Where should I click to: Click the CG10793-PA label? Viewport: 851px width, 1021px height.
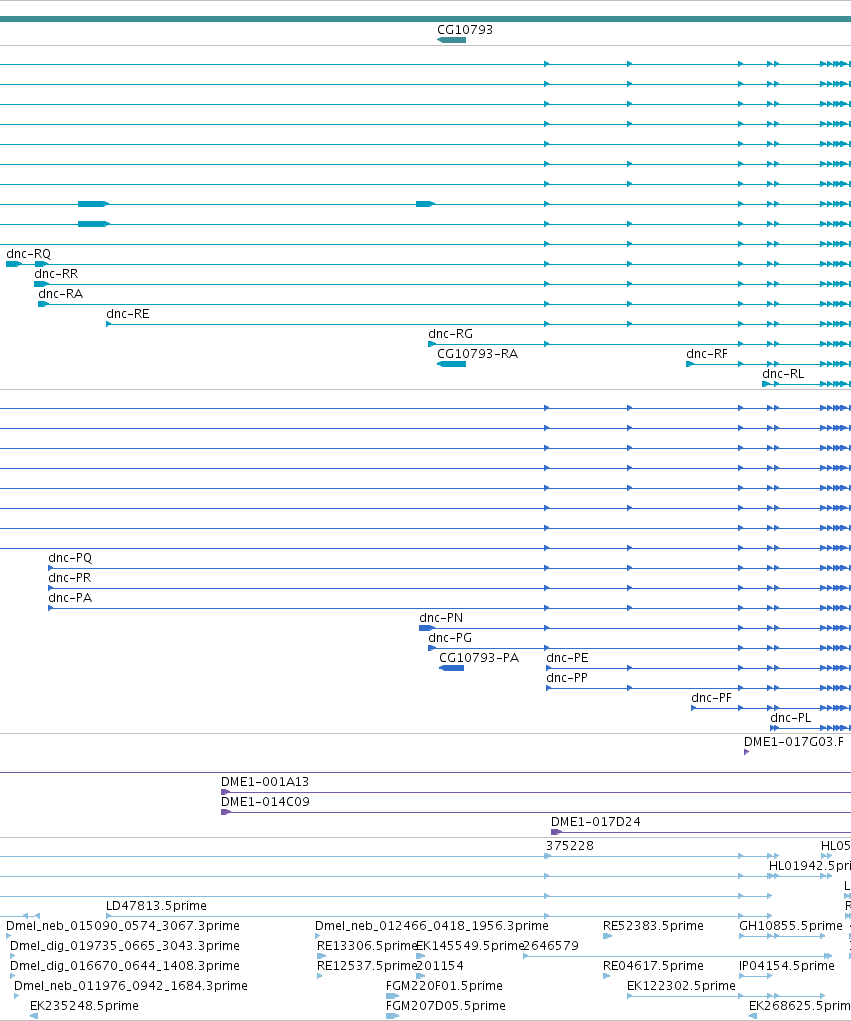tap(479, 658)
